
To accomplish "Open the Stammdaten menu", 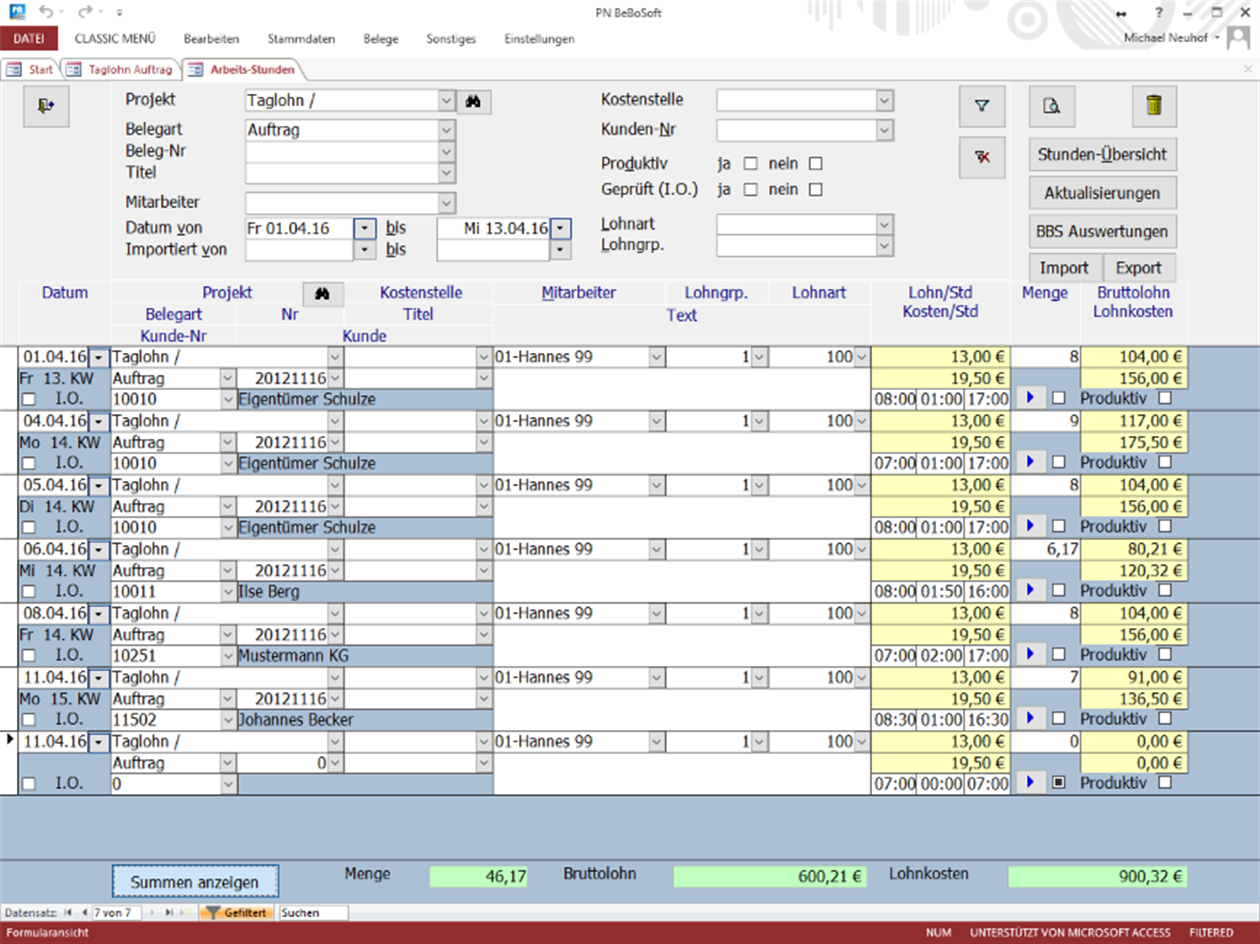I will point(301,39).
